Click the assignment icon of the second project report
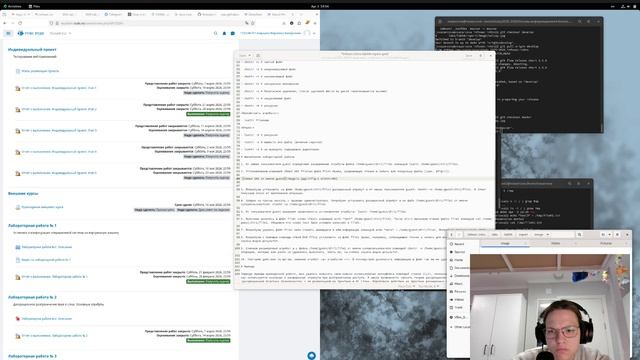Screen dimensions: 640x360 pyautogui.click(x=18, y=109)
